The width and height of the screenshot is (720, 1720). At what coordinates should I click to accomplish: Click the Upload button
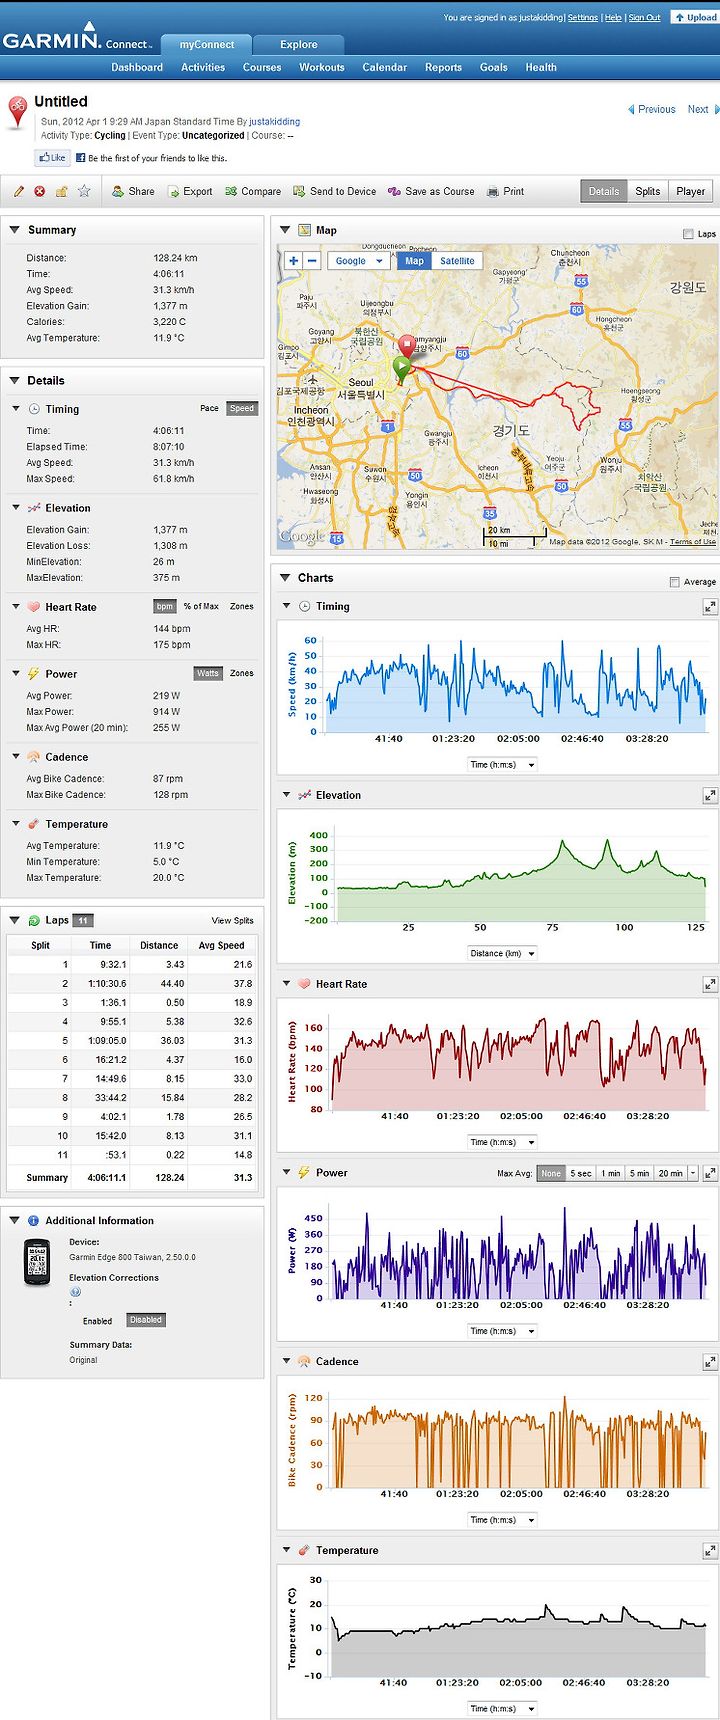click(695, 17)
